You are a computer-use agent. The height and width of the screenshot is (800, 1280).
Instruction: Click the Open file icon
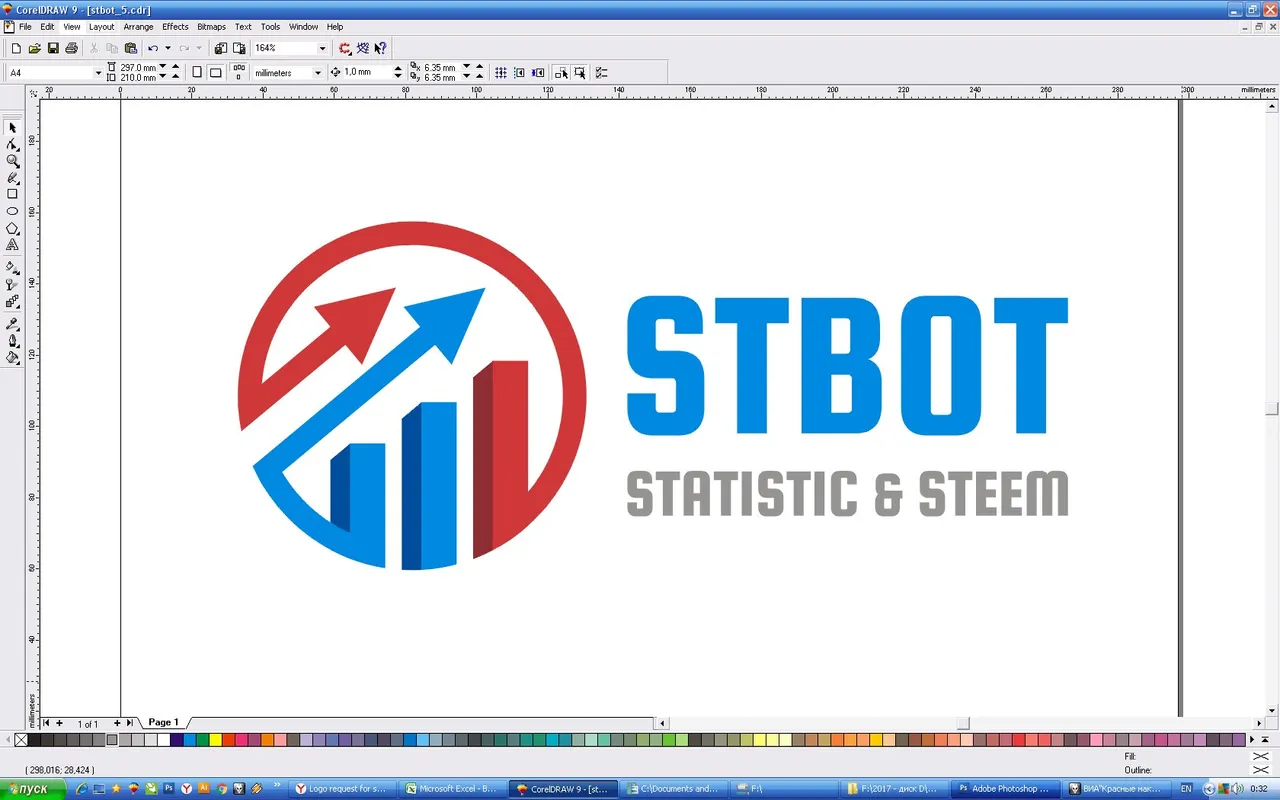(34, 48)
